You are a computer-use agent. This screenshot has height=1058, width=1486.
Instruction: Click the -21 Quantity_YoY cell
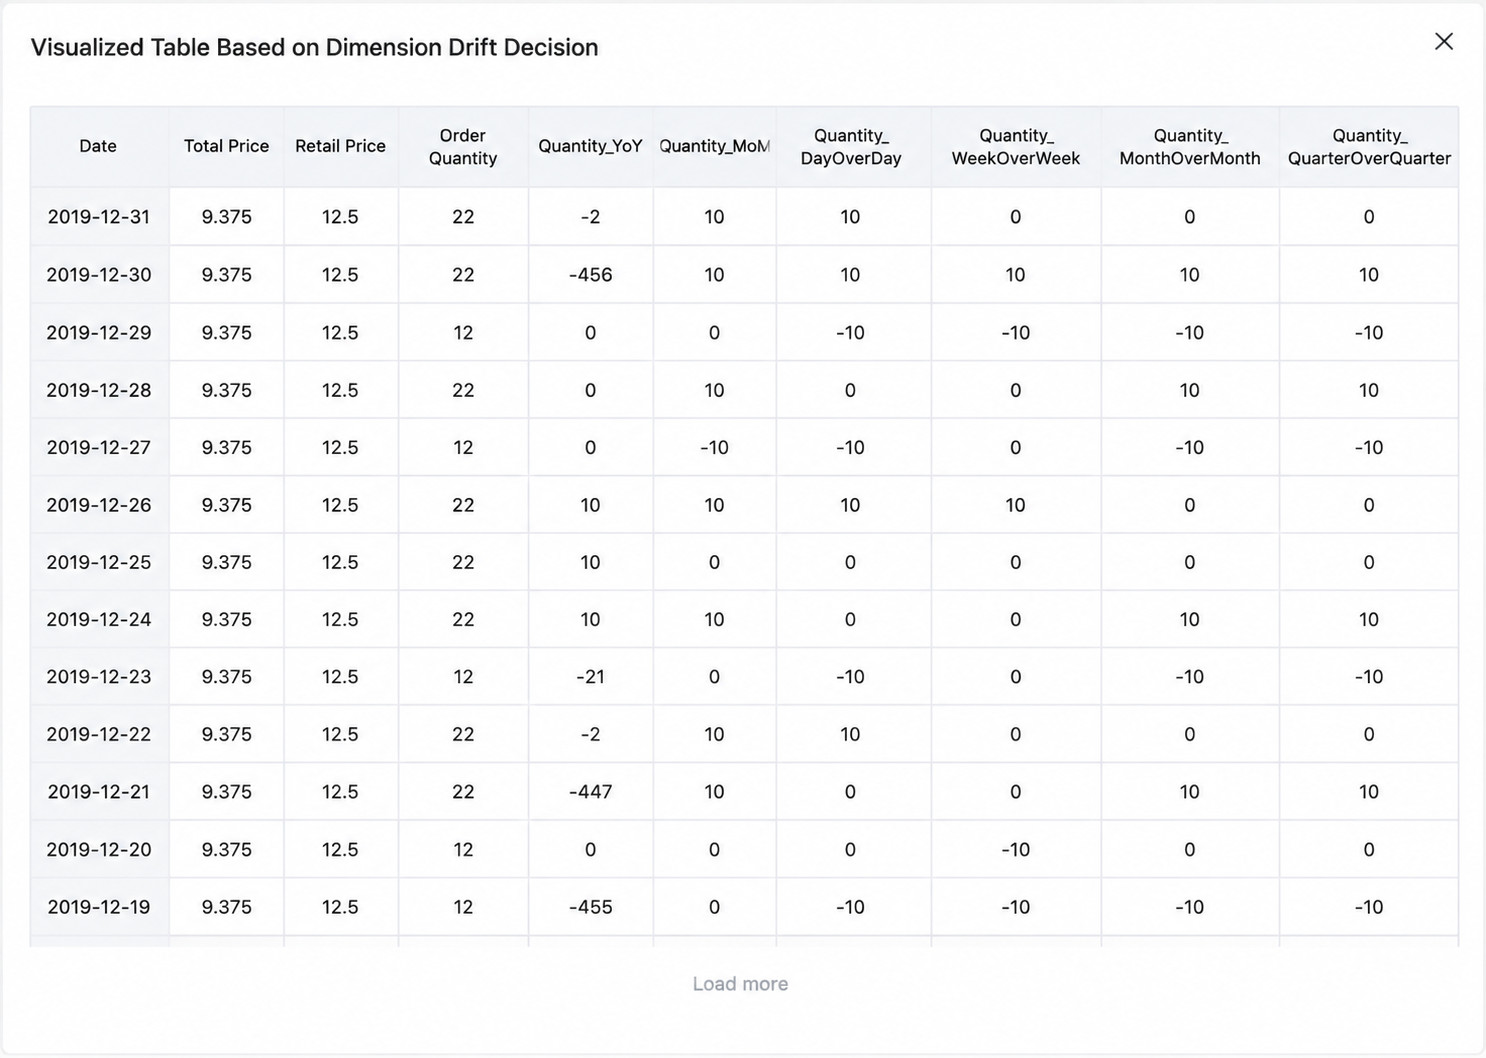[x=590, y=677]
